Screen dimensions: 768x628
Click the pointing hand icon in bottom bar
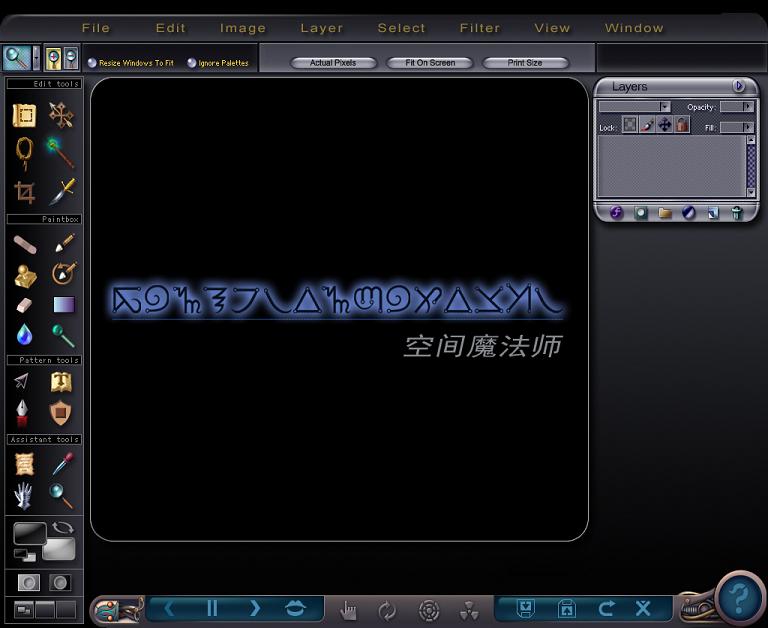coord(348,610)
